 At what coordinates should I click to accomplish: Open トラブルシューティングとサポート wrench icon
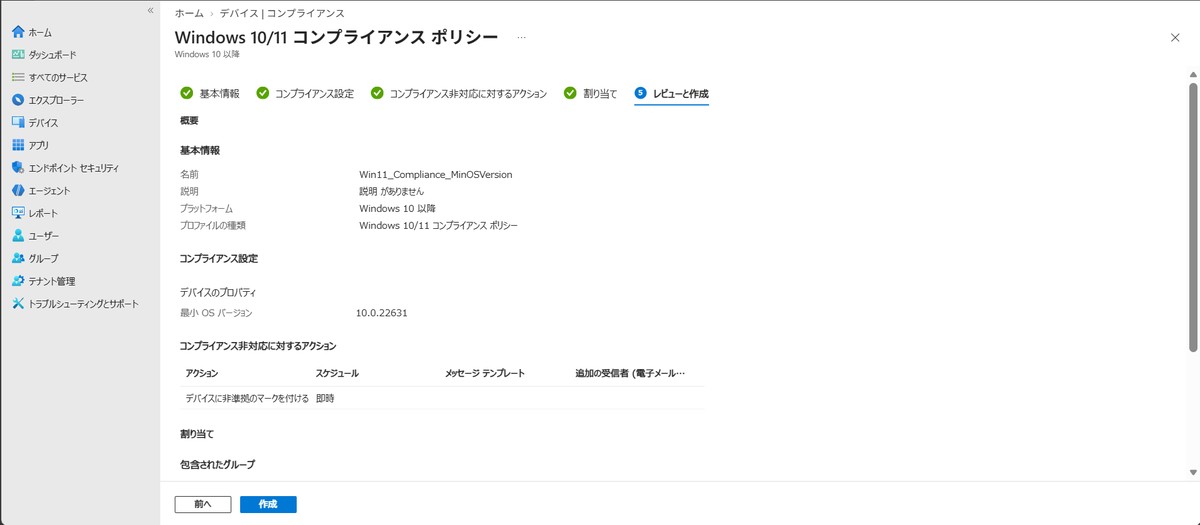pyautogui.click(x=18, y=304)
